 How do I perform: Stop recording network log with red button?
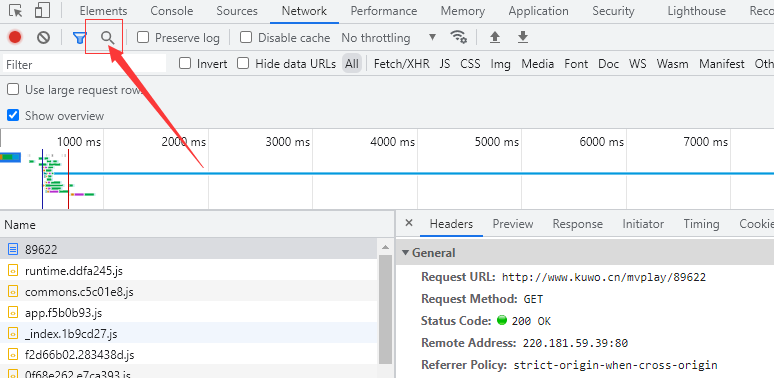click(x=15, y=38)
